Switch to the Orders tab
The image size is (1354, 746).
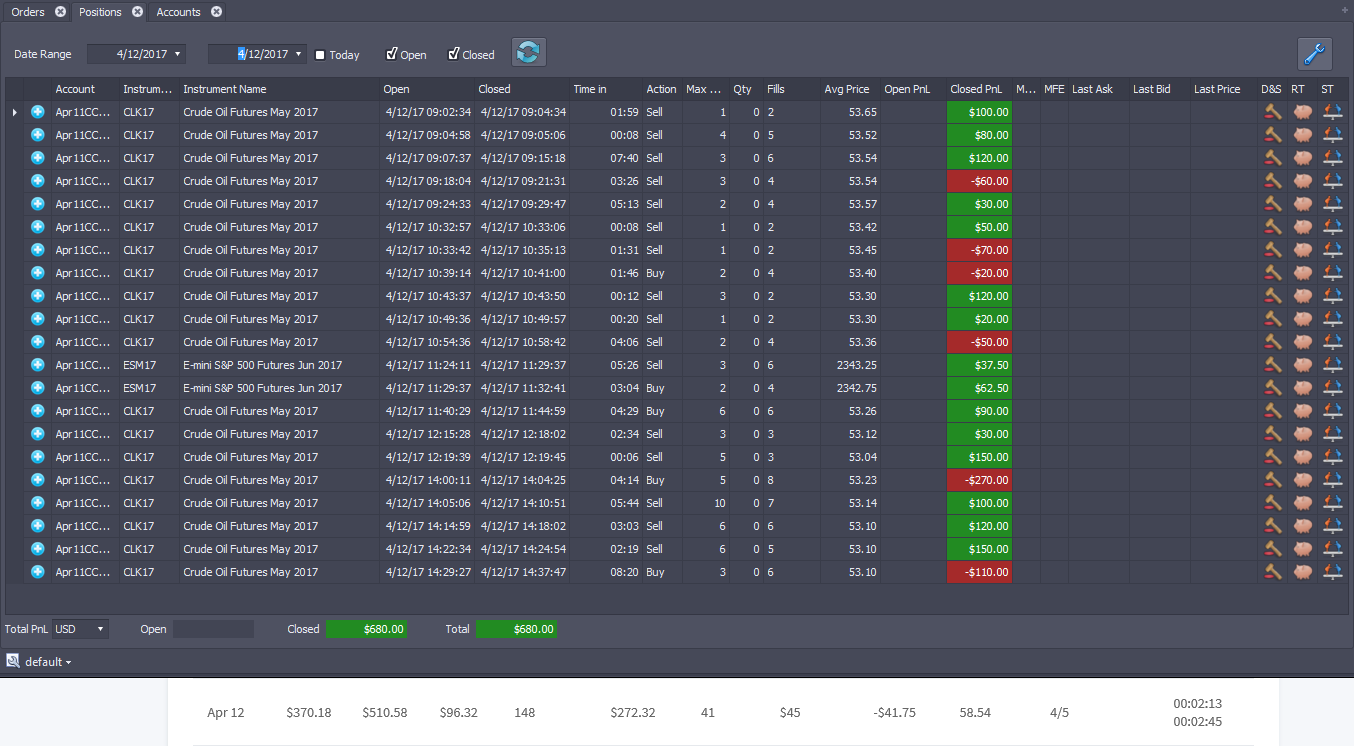tap(28, 12)
